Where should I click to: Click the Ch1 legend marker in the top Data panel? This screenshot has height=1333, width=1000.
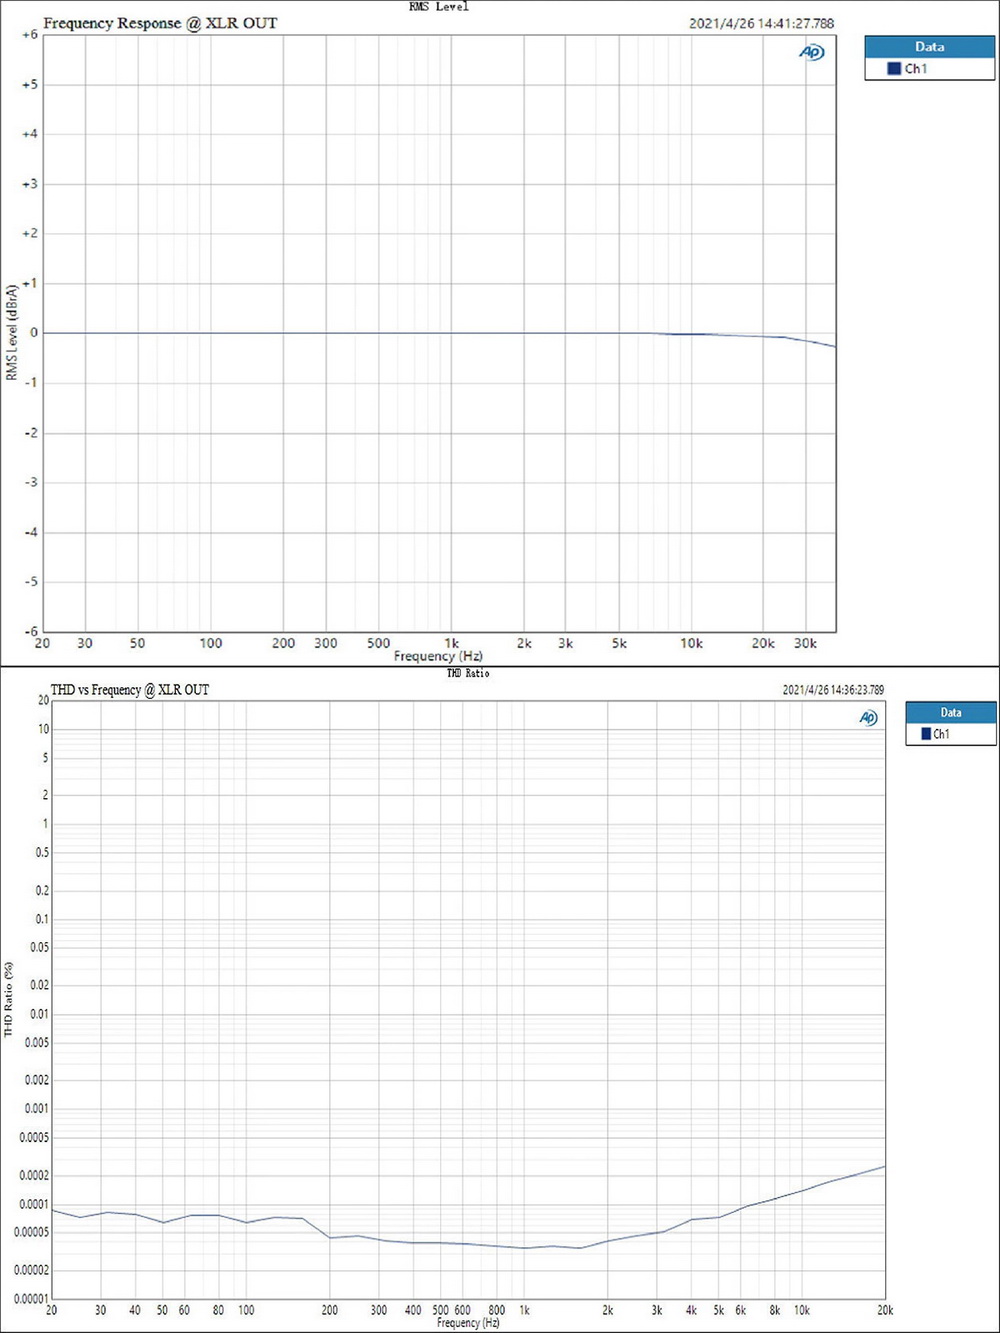895,68
